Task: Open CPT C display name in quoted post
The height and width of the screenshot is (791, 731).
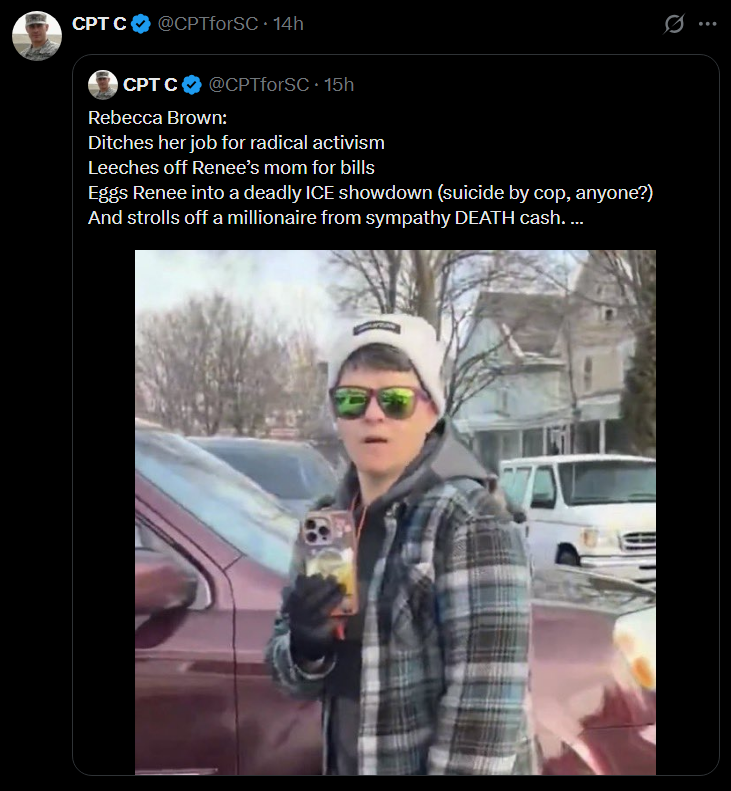Action: click(x=150, y=85)
